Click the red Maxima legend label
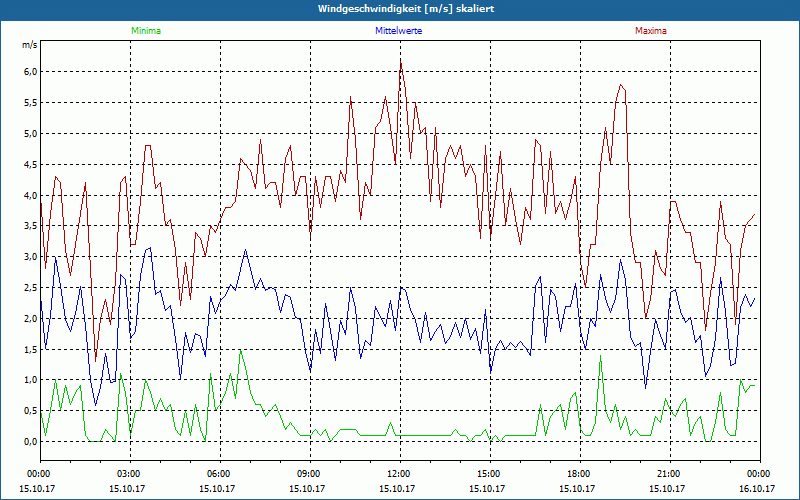800x500 pixels. click(651, 31)
